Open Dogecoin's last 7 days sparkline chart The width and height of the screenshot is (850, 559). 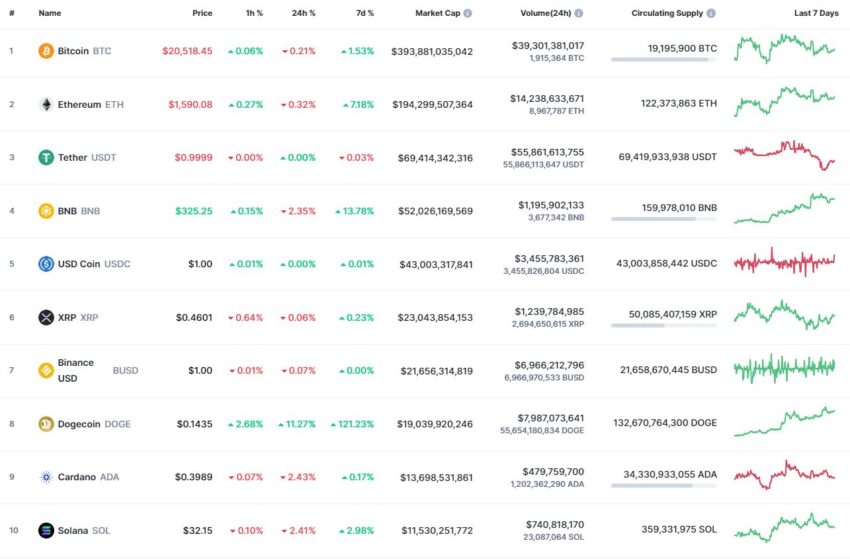tap(784, 422)
